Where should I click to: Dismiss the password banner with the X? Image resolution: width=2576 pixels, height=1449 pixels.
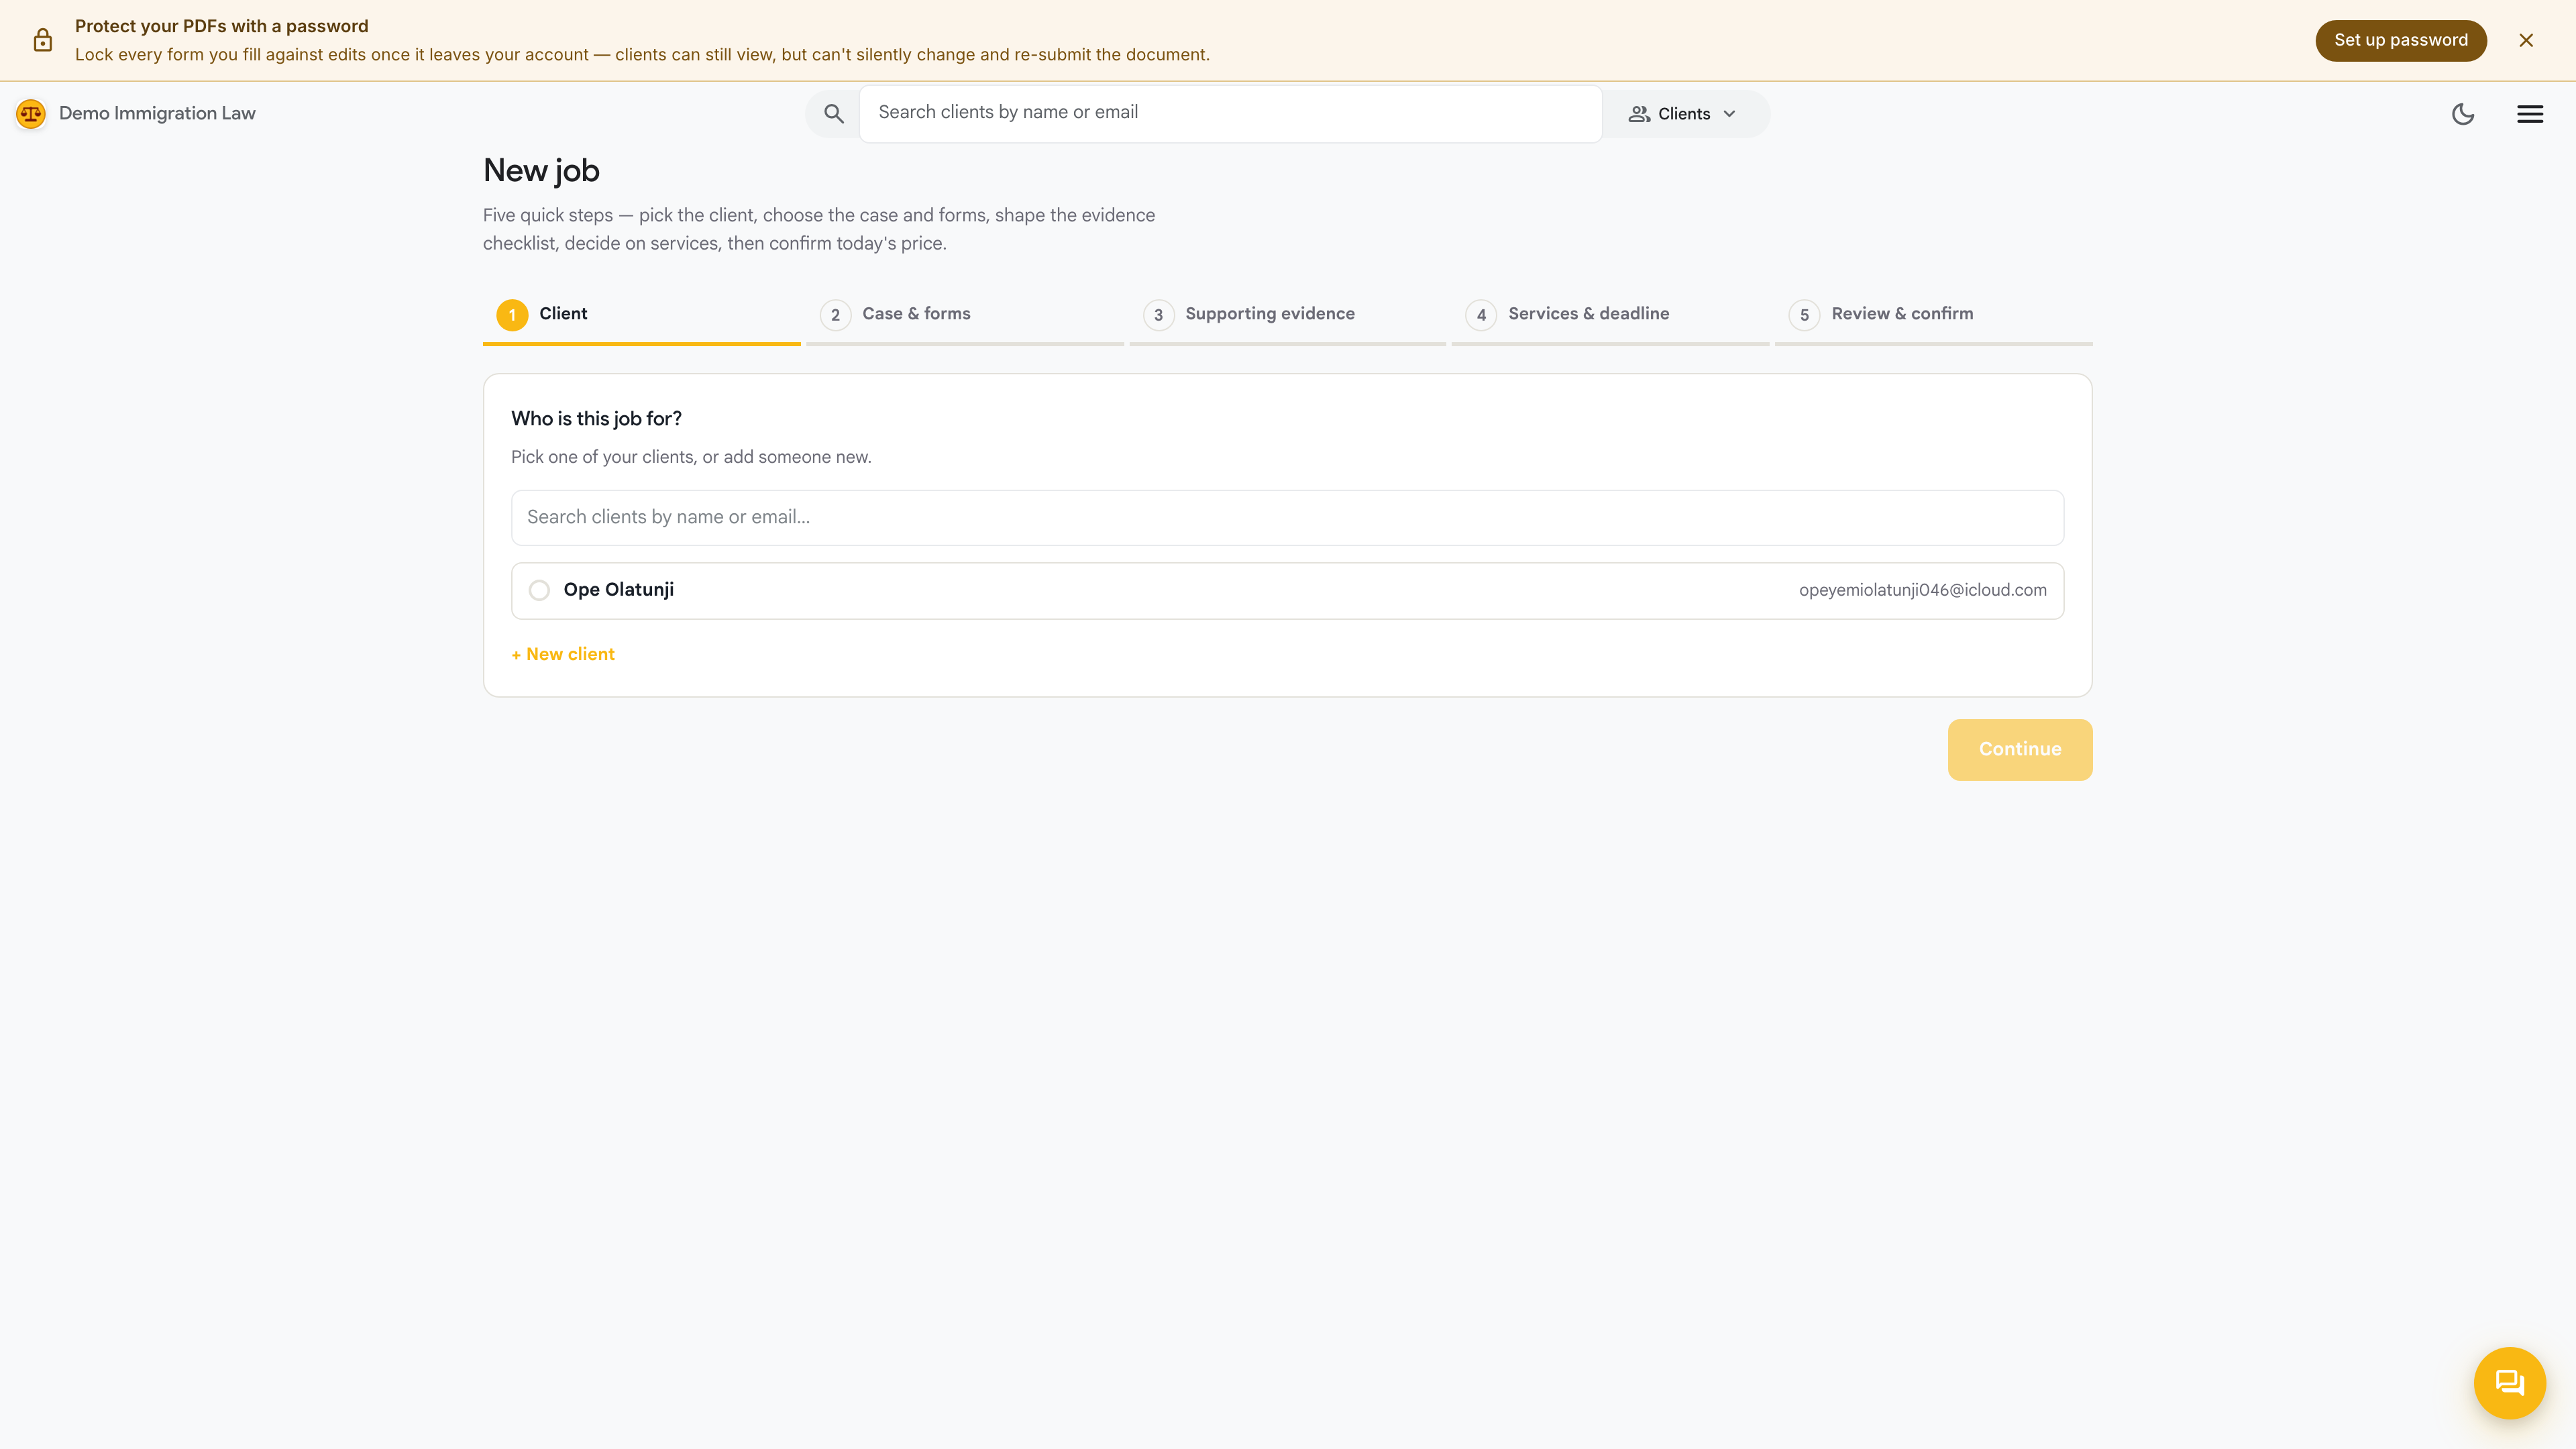pos(2526,40)
